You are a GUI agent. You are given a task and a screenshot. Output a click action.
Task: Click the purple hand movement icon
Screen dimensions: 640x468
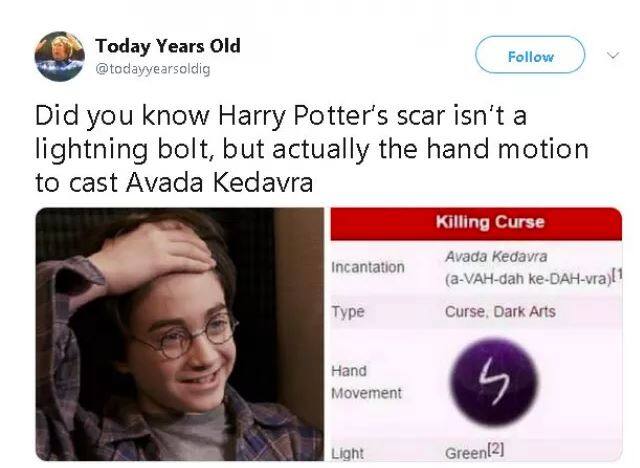click(494, 382)
